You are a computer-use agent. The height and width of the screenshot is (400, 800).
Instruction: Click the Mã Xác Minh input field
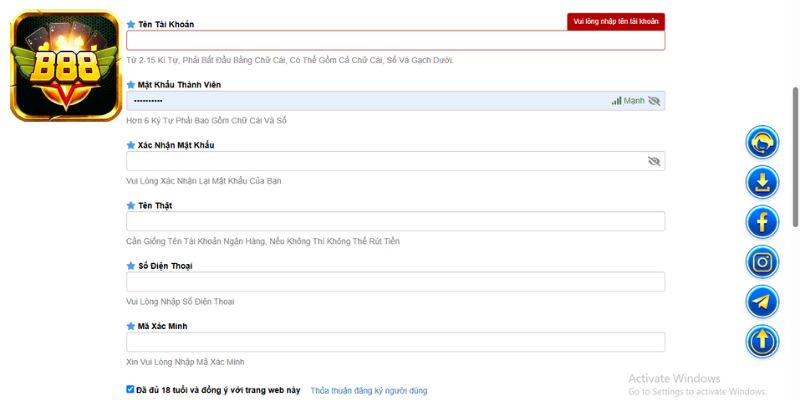[395, 342]
